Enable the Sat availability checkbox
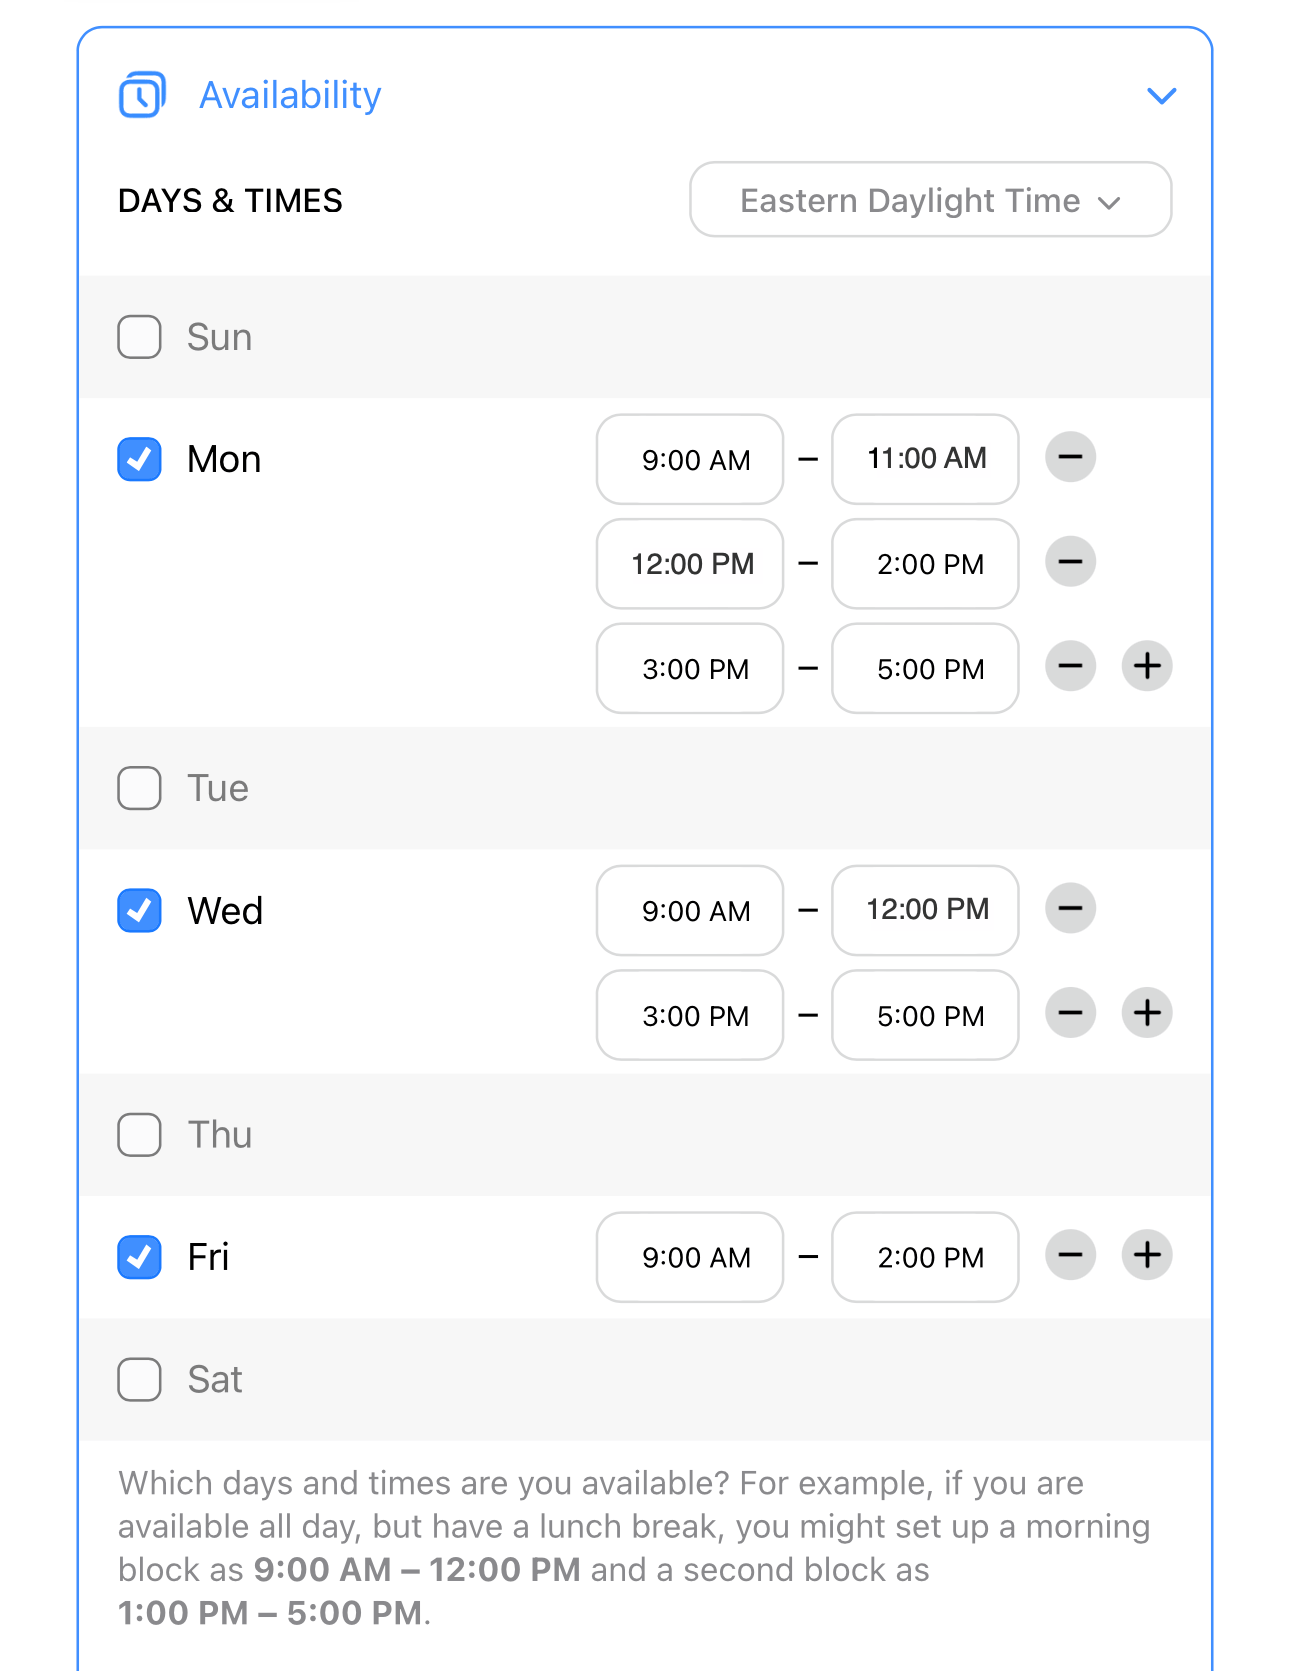Image resolution: width=1290 pixels, height=1671 pixels. [140, 1379]
